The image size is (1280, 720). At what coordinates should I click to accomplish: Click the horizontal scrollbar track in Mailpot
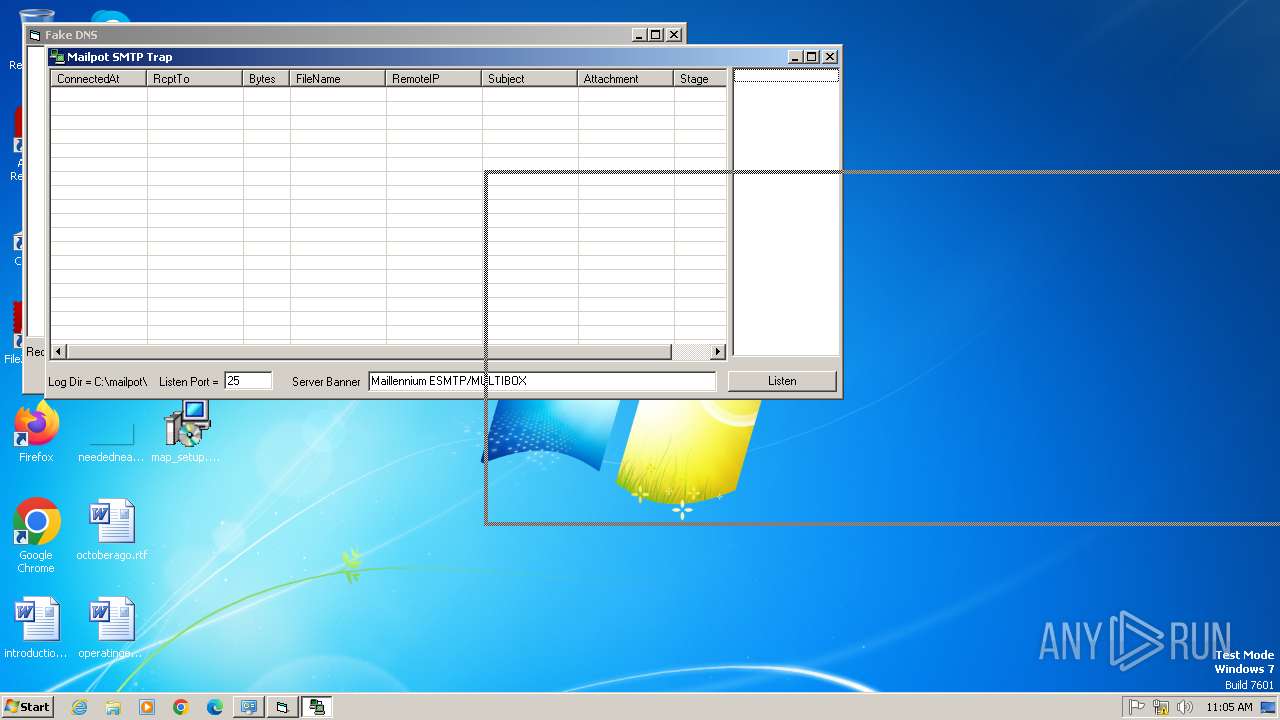690,352
